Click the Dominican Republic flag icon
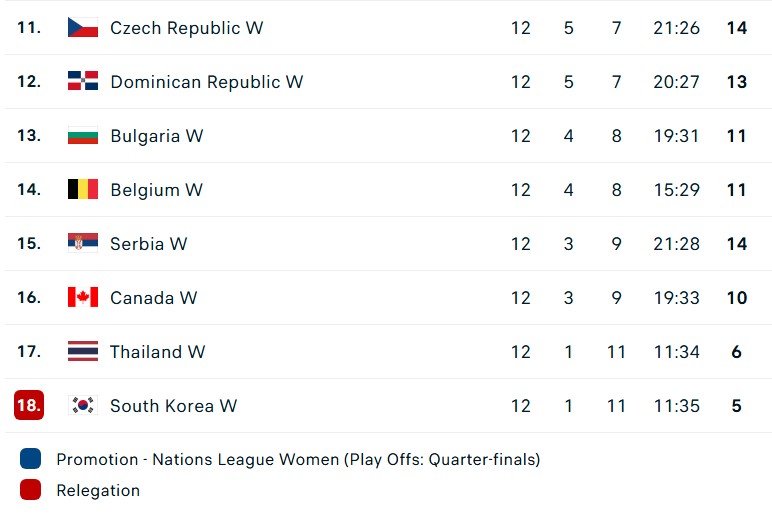Viewport: 772px width, 528px height. tap(83, 81)
